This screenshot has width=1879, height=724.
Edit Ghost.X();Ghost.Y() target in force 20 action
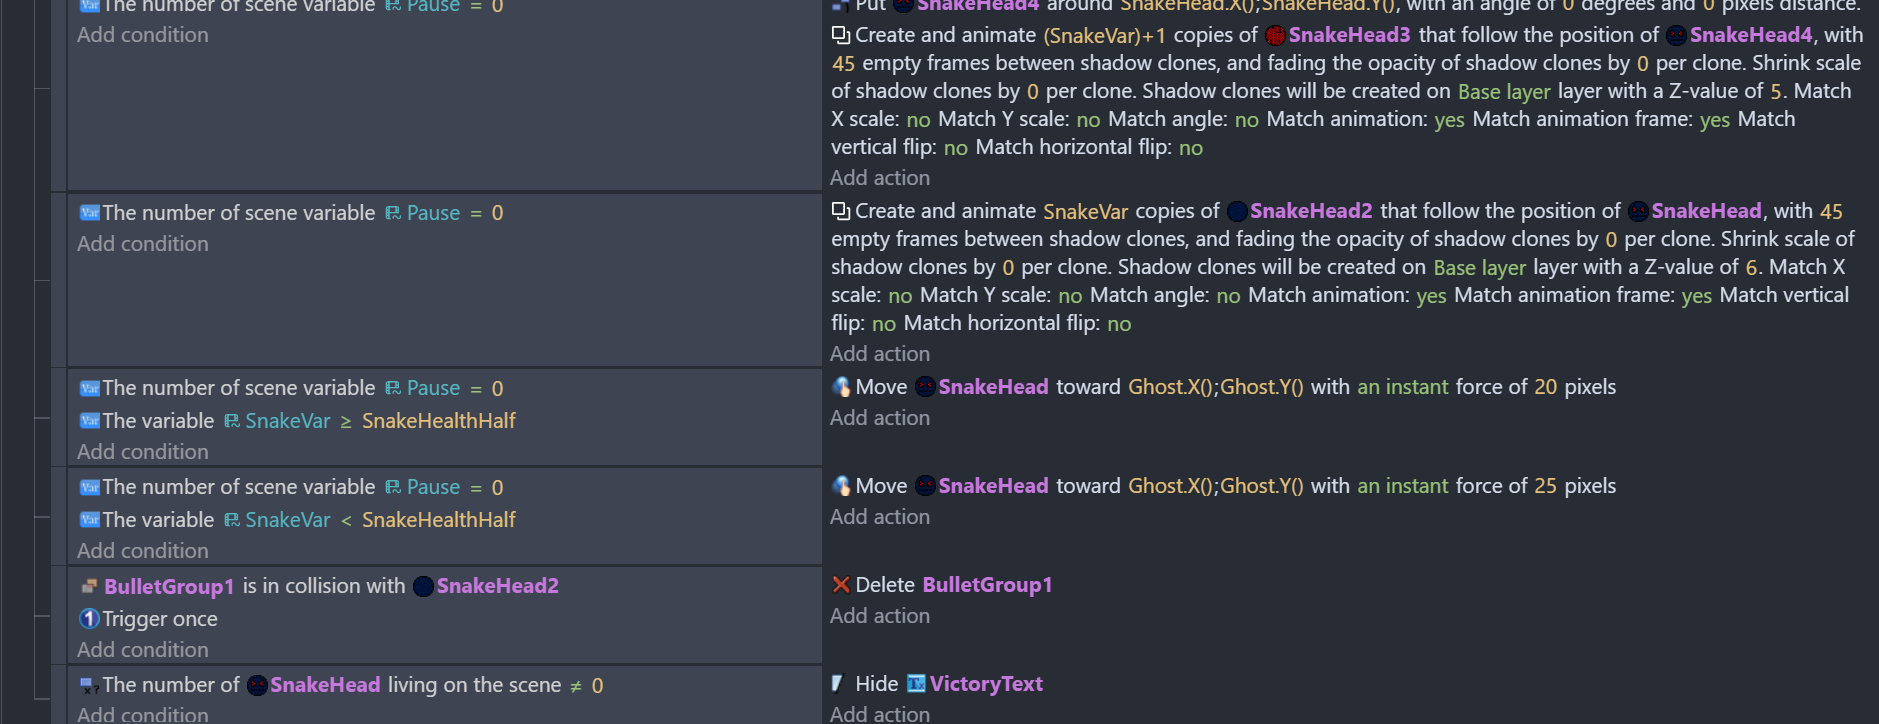tap(1215, 387)
